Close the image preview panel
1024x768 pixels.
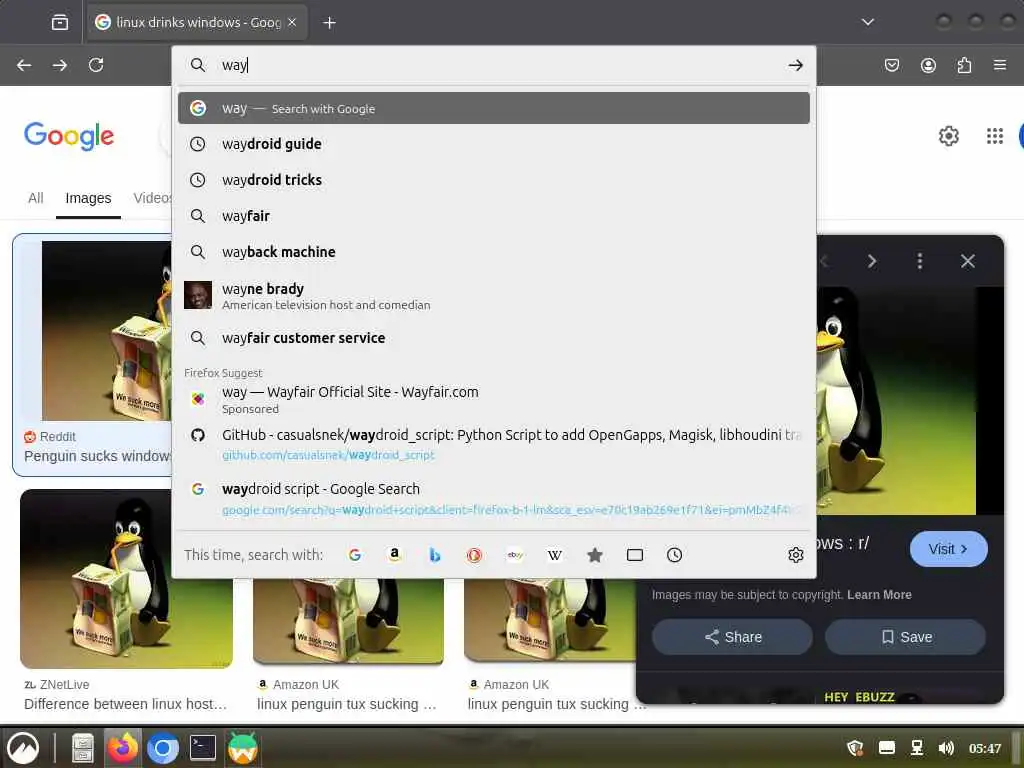coord(968,261)
